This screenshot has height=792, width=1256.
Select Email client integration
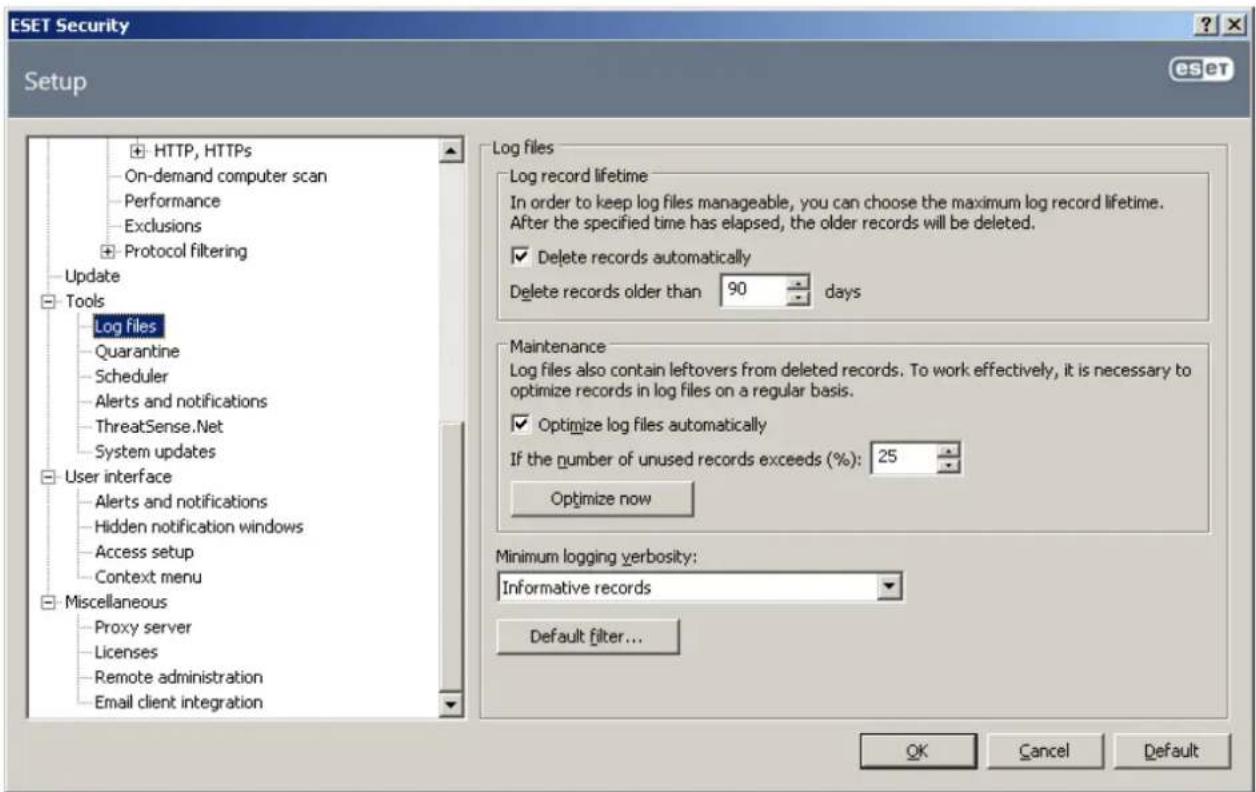click(x=178, y=702)
